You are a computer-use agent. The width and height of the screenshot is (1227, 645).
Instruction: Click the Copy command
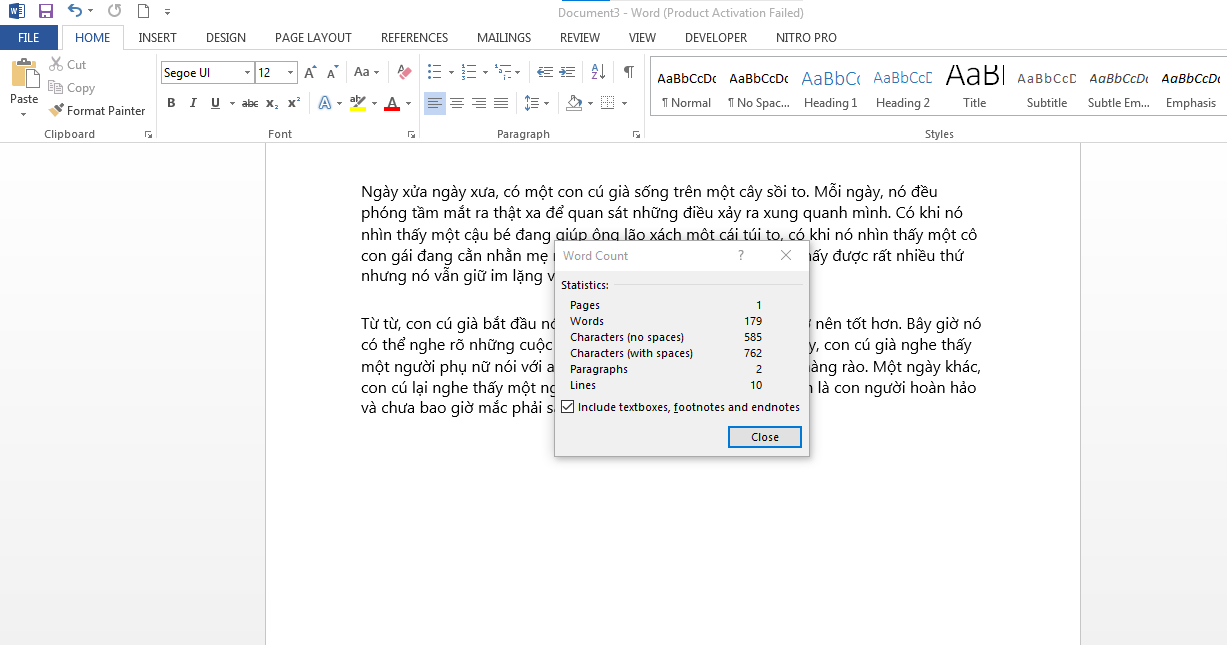click(72, 88)
